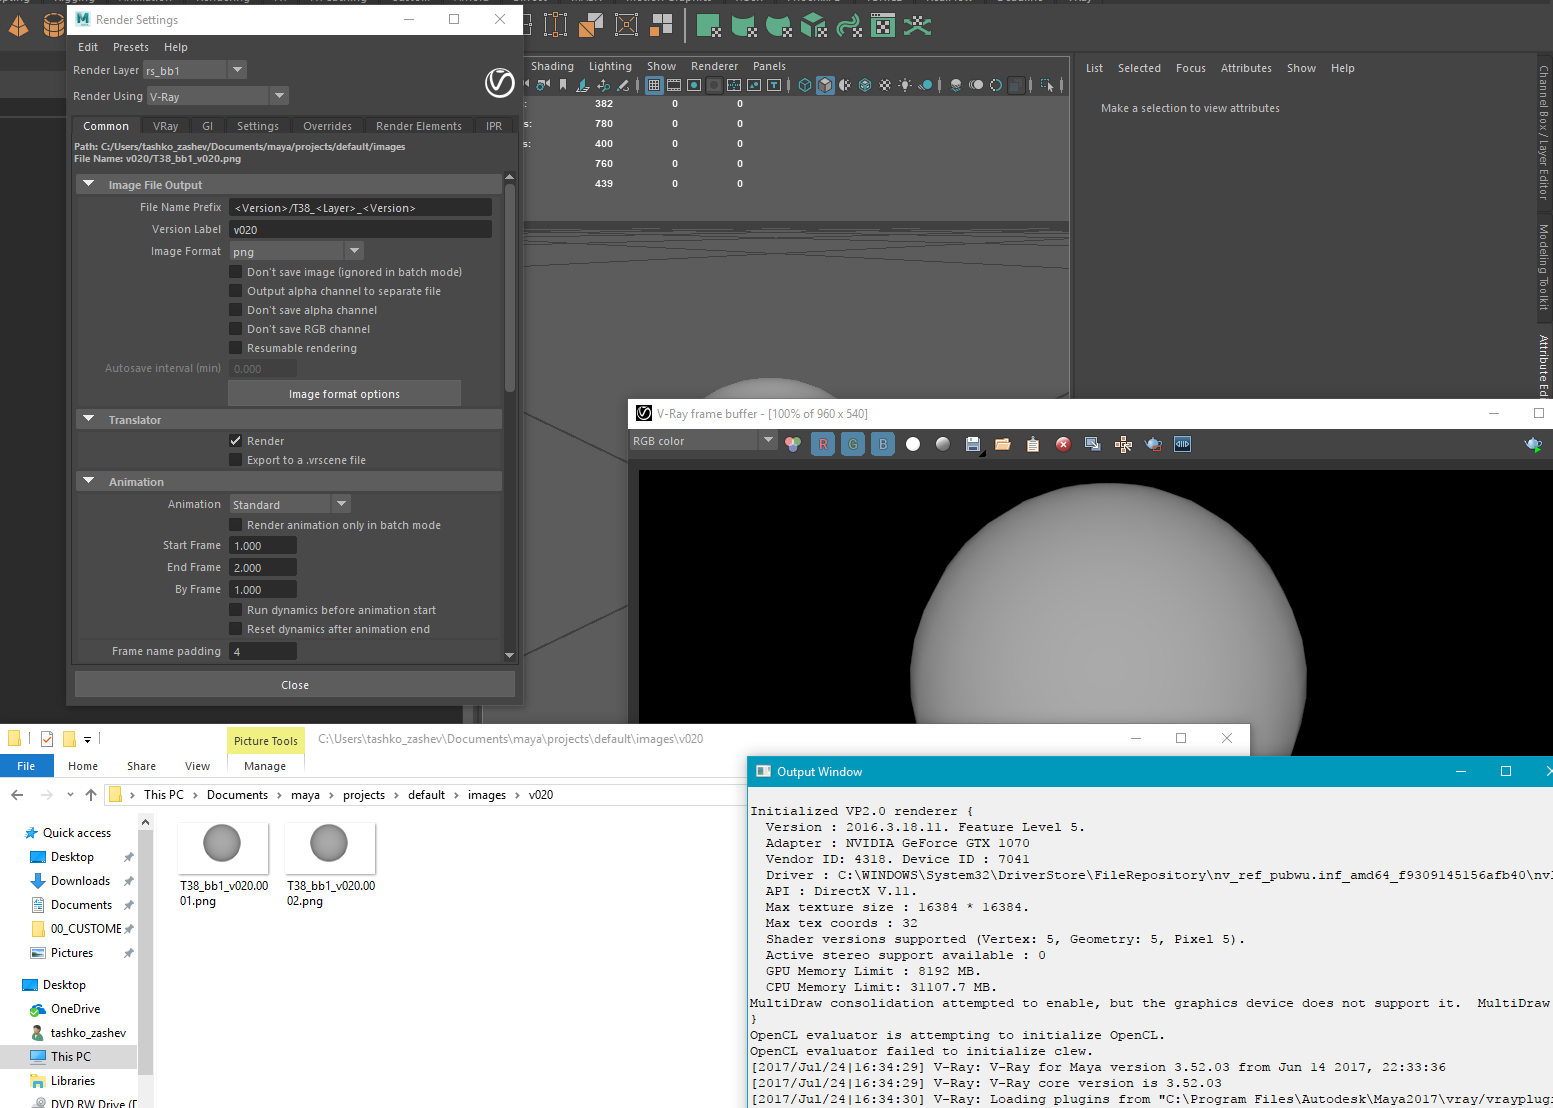Open the Animation Standard dropdown
Screen dimensions: 1553x1108
[289, 504]
